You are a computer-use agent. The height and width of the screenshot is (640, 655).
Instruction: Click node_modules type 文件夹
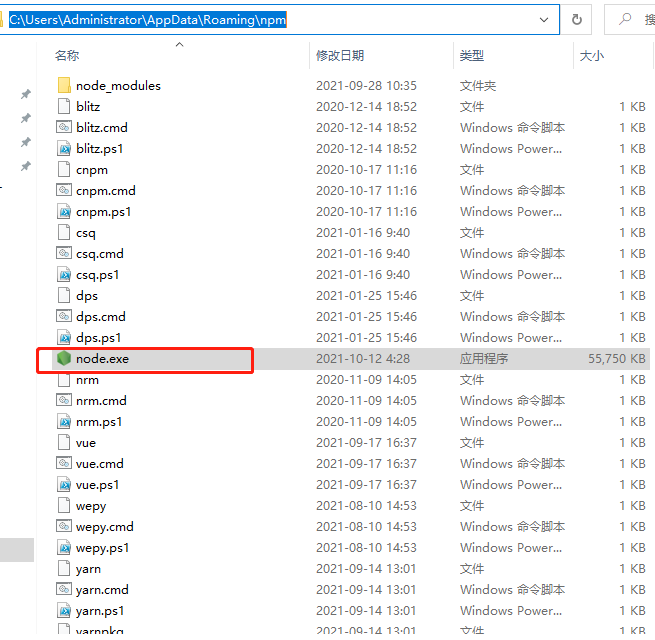(478, 86)
